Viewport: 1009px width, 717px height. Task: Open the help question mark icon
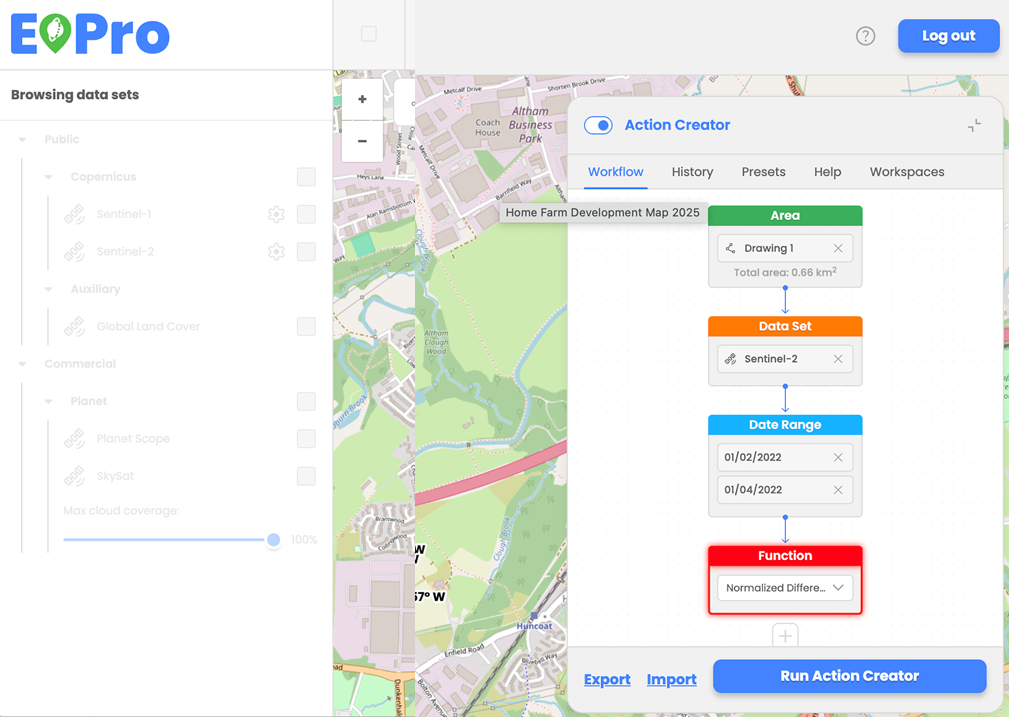(x=865, y=36)
